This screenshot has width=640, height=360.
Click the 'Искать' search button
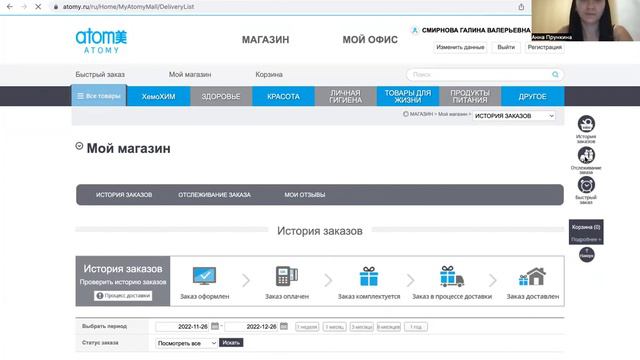(x=231, y=342)
